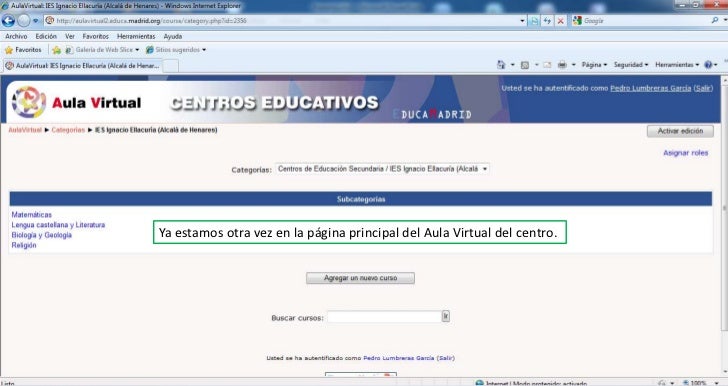728x386 pixels.
Task: Click the compatibility view icon in address bar
Action: point(534,21)
